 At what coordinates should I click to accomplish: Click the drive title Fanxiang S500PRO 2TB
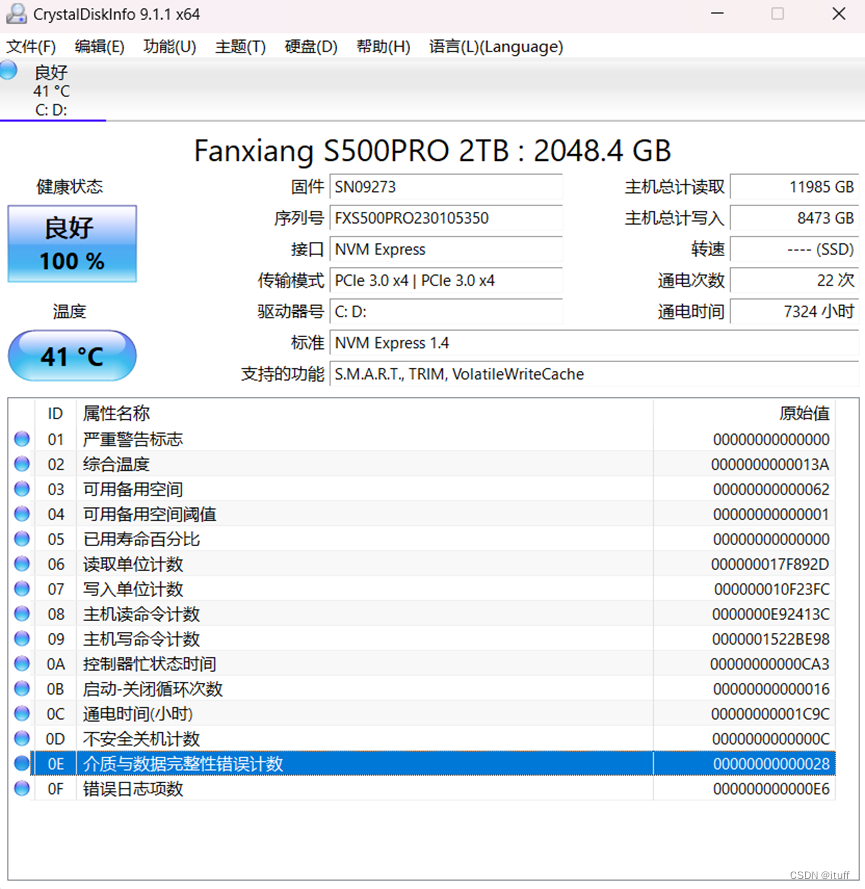coord(432,151)
